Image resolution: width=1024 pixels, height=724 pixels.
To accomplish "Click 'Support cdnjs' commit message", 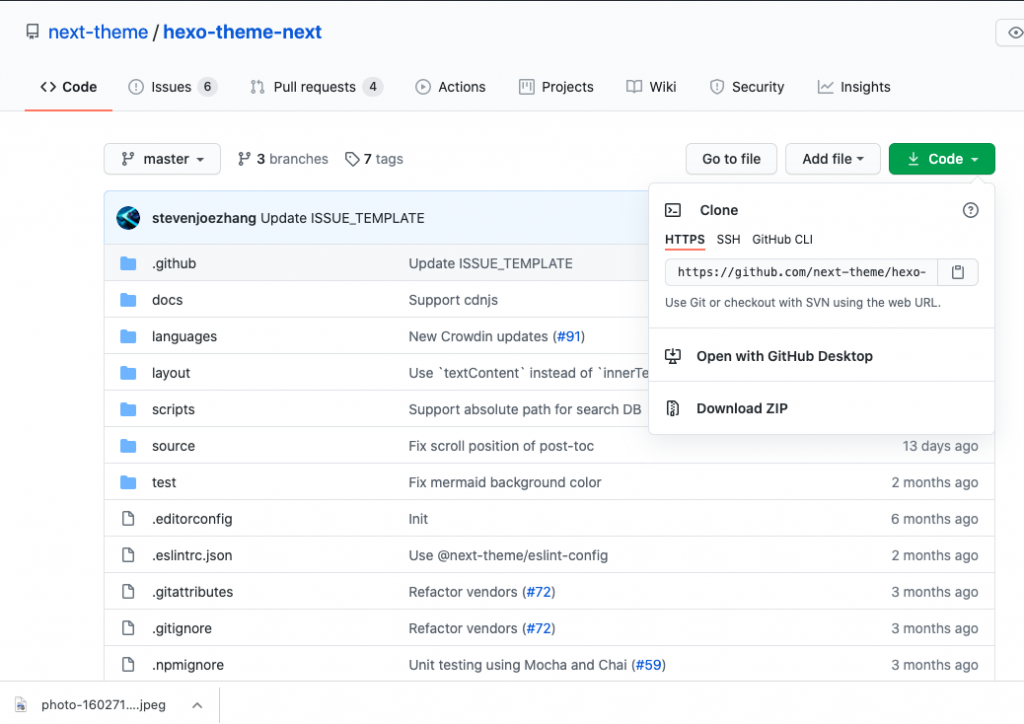I will coord(453,300).
